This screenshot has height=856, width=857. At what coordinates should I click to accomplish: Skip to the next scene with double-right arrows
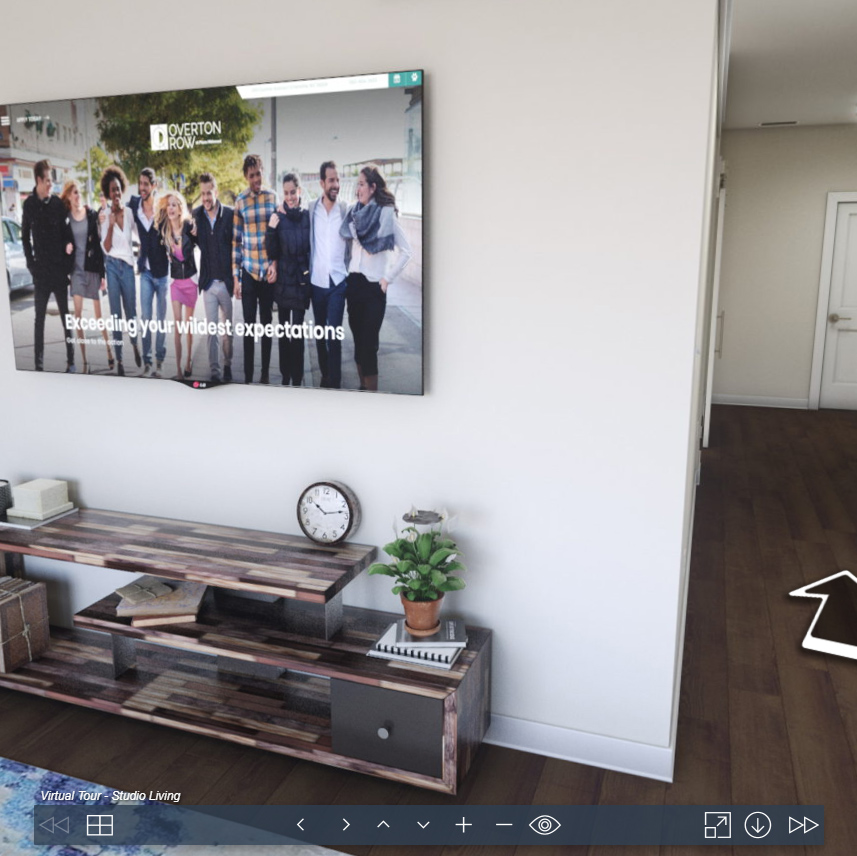[803, 825]
